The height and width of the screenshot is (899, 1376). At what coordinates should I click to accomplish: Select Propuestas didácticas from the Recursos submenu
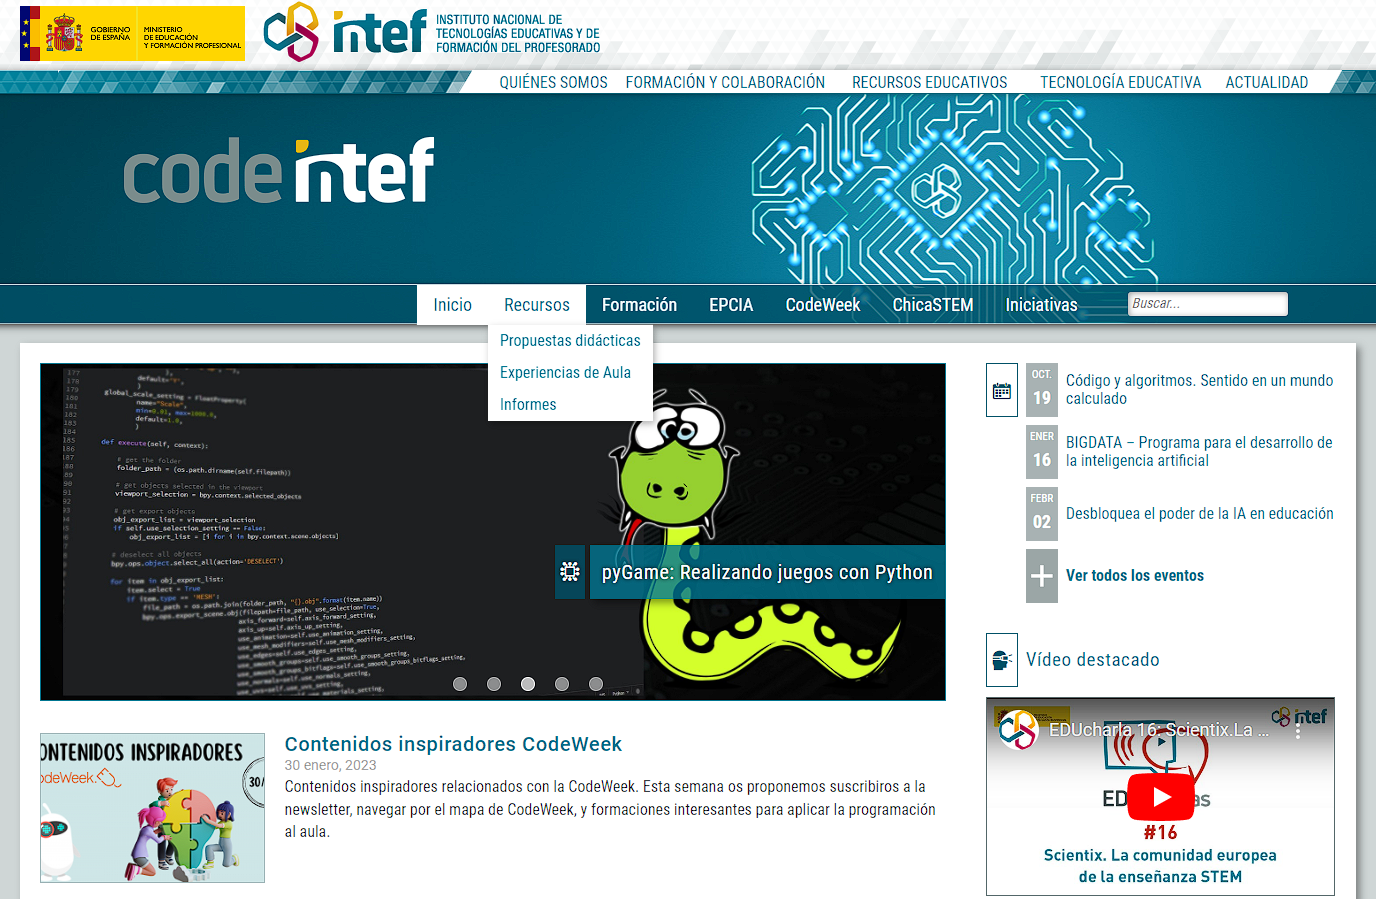pyautogui.click(x=570, y=341)
